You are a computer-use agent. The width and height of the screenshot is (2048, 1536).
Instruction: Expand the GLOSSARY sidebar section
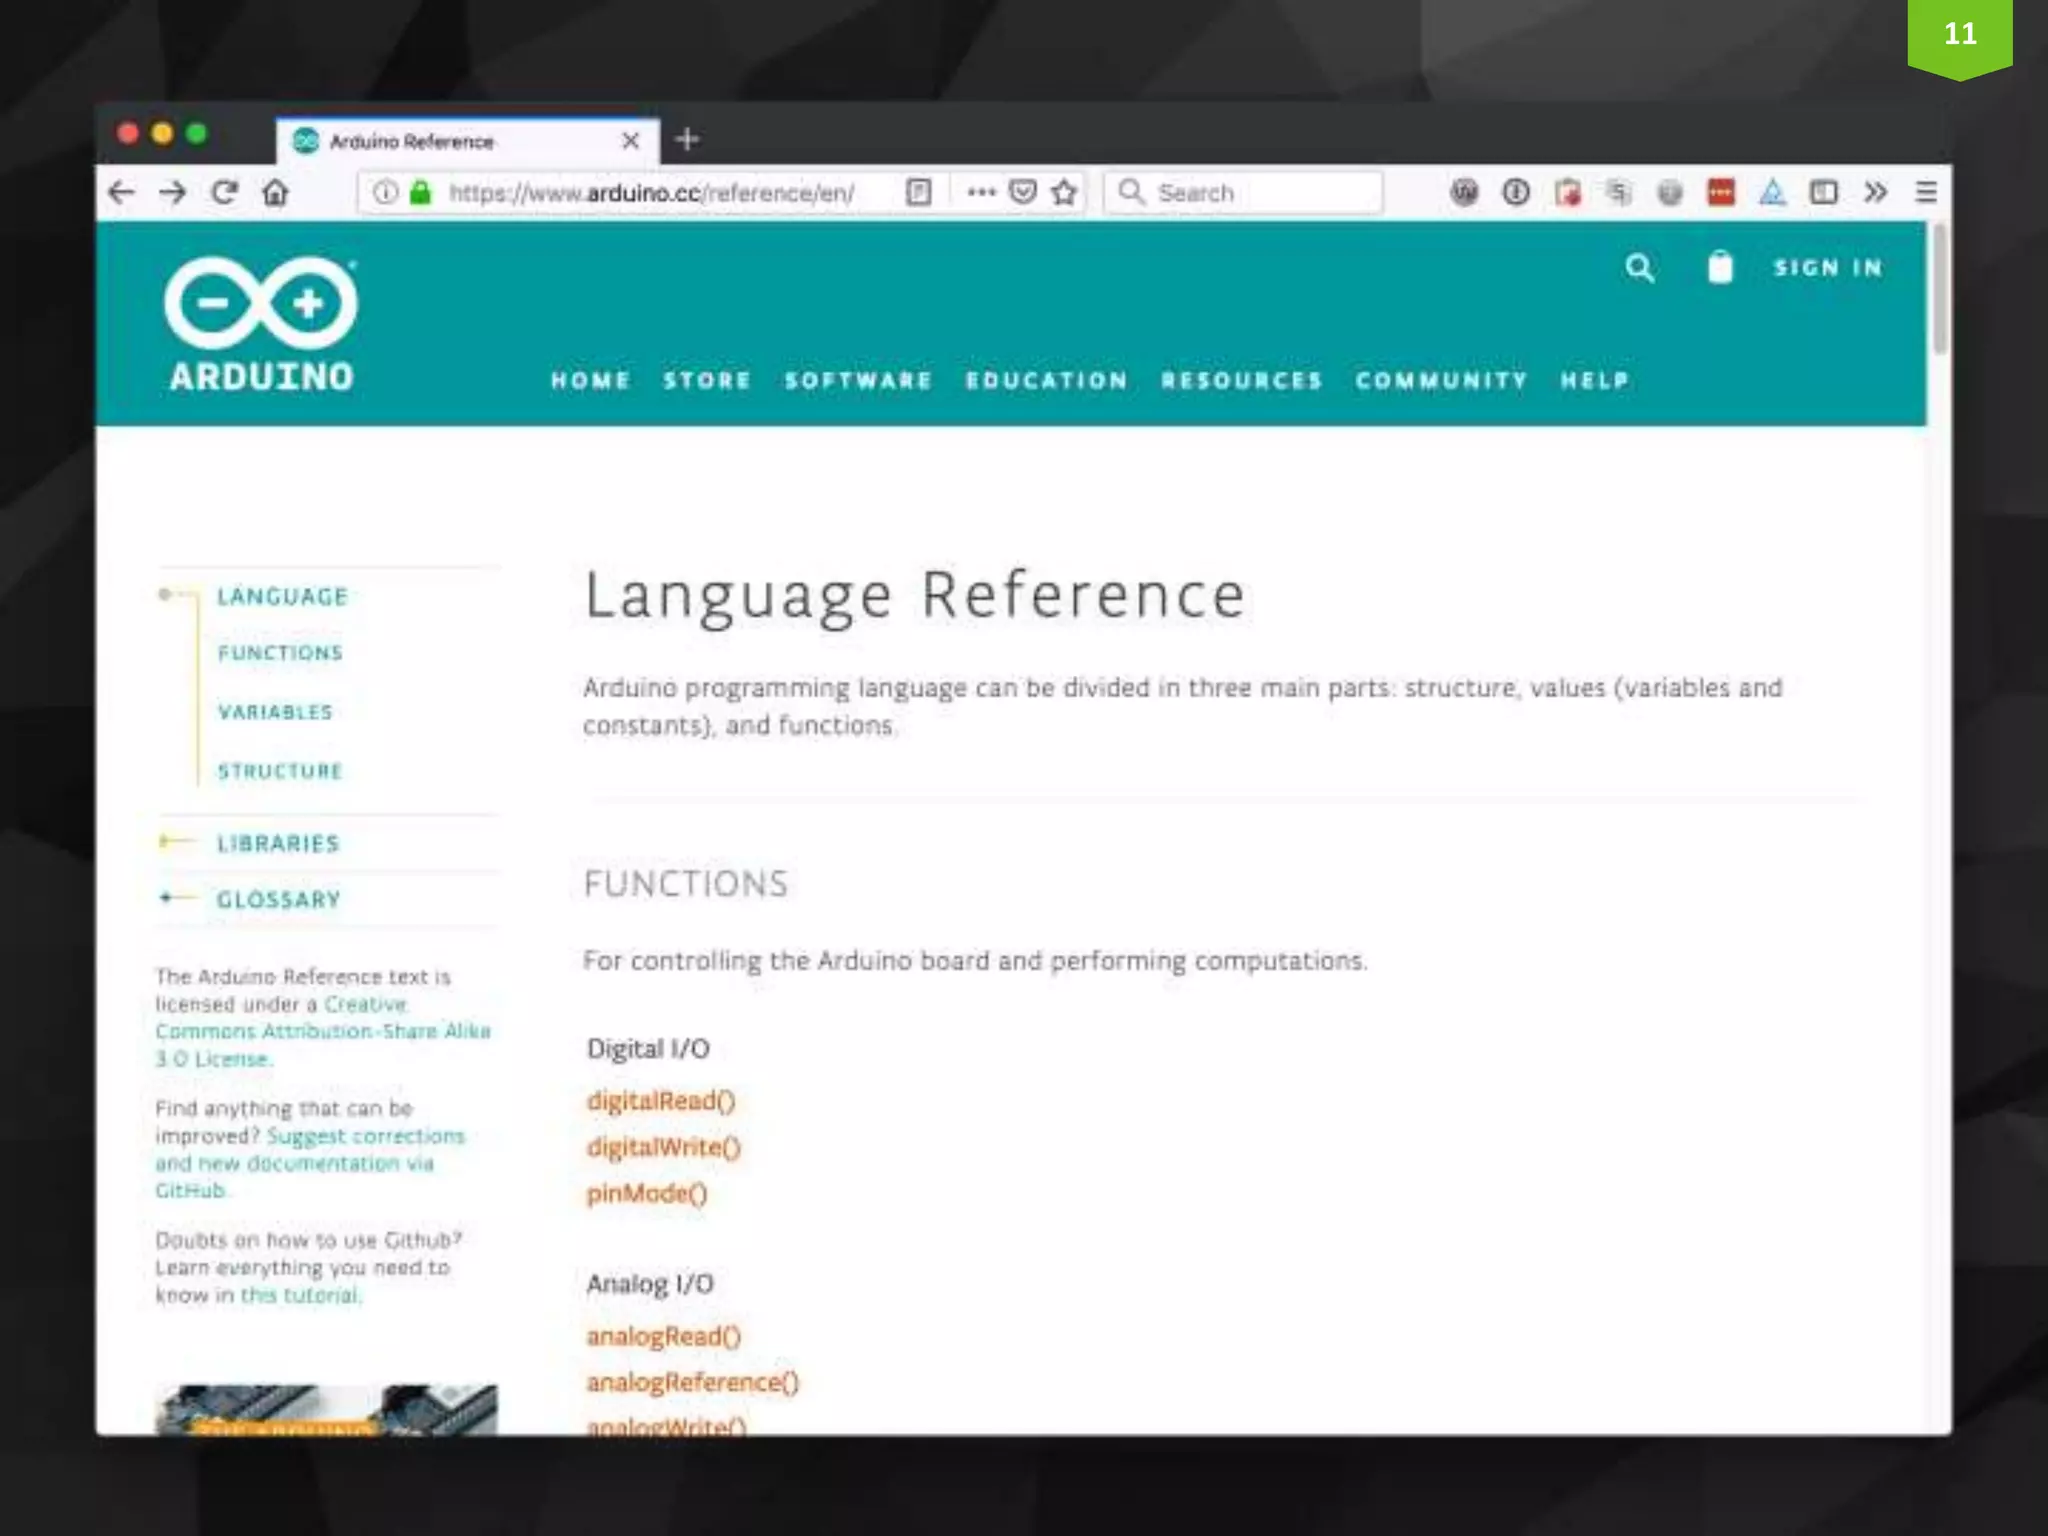pos(279,900)
